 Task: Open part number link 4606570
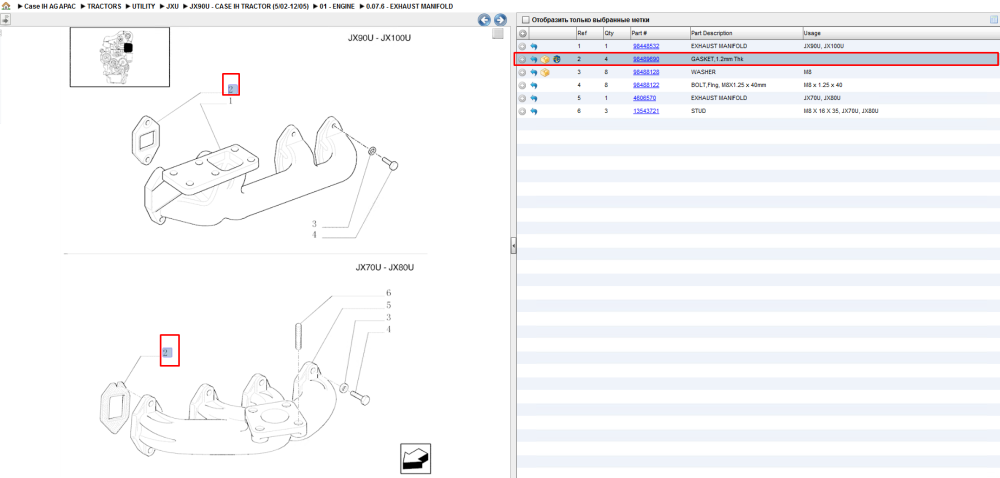644,98
